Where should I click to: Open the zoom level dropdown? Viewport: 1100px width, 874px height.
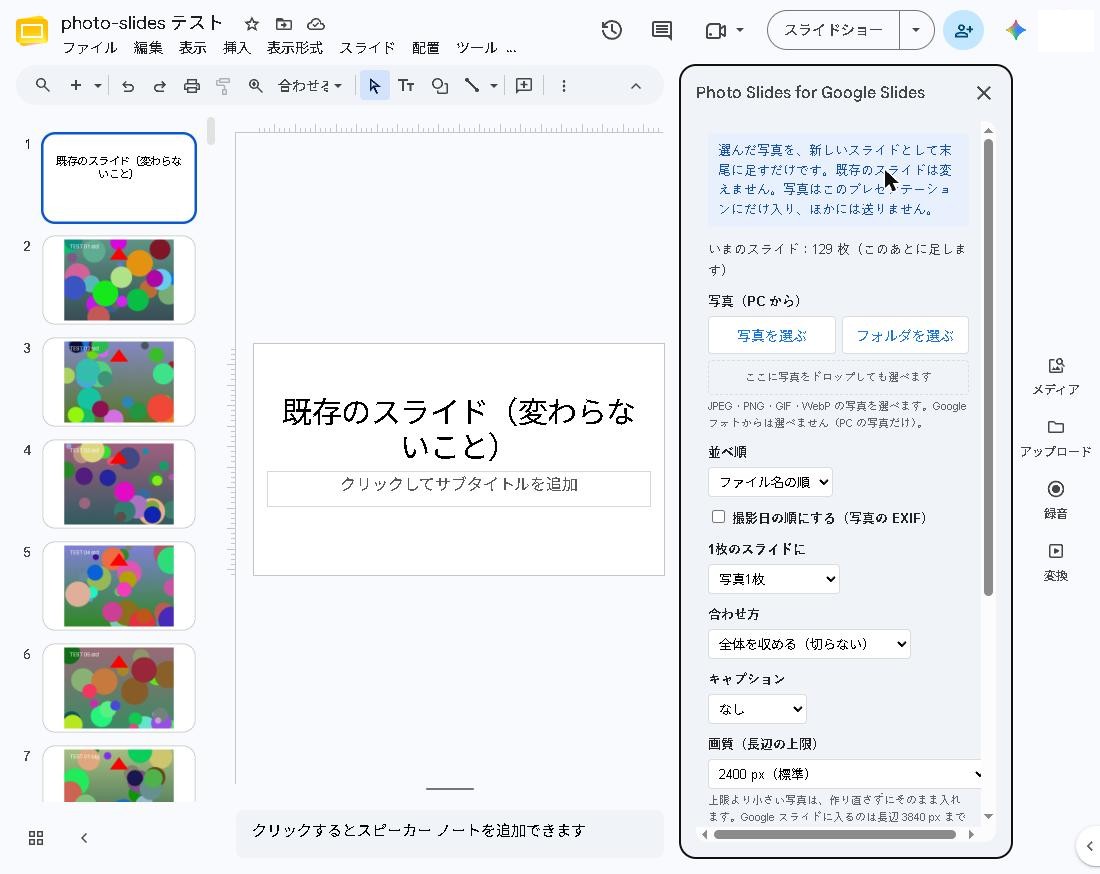click(x=309, y=86)
